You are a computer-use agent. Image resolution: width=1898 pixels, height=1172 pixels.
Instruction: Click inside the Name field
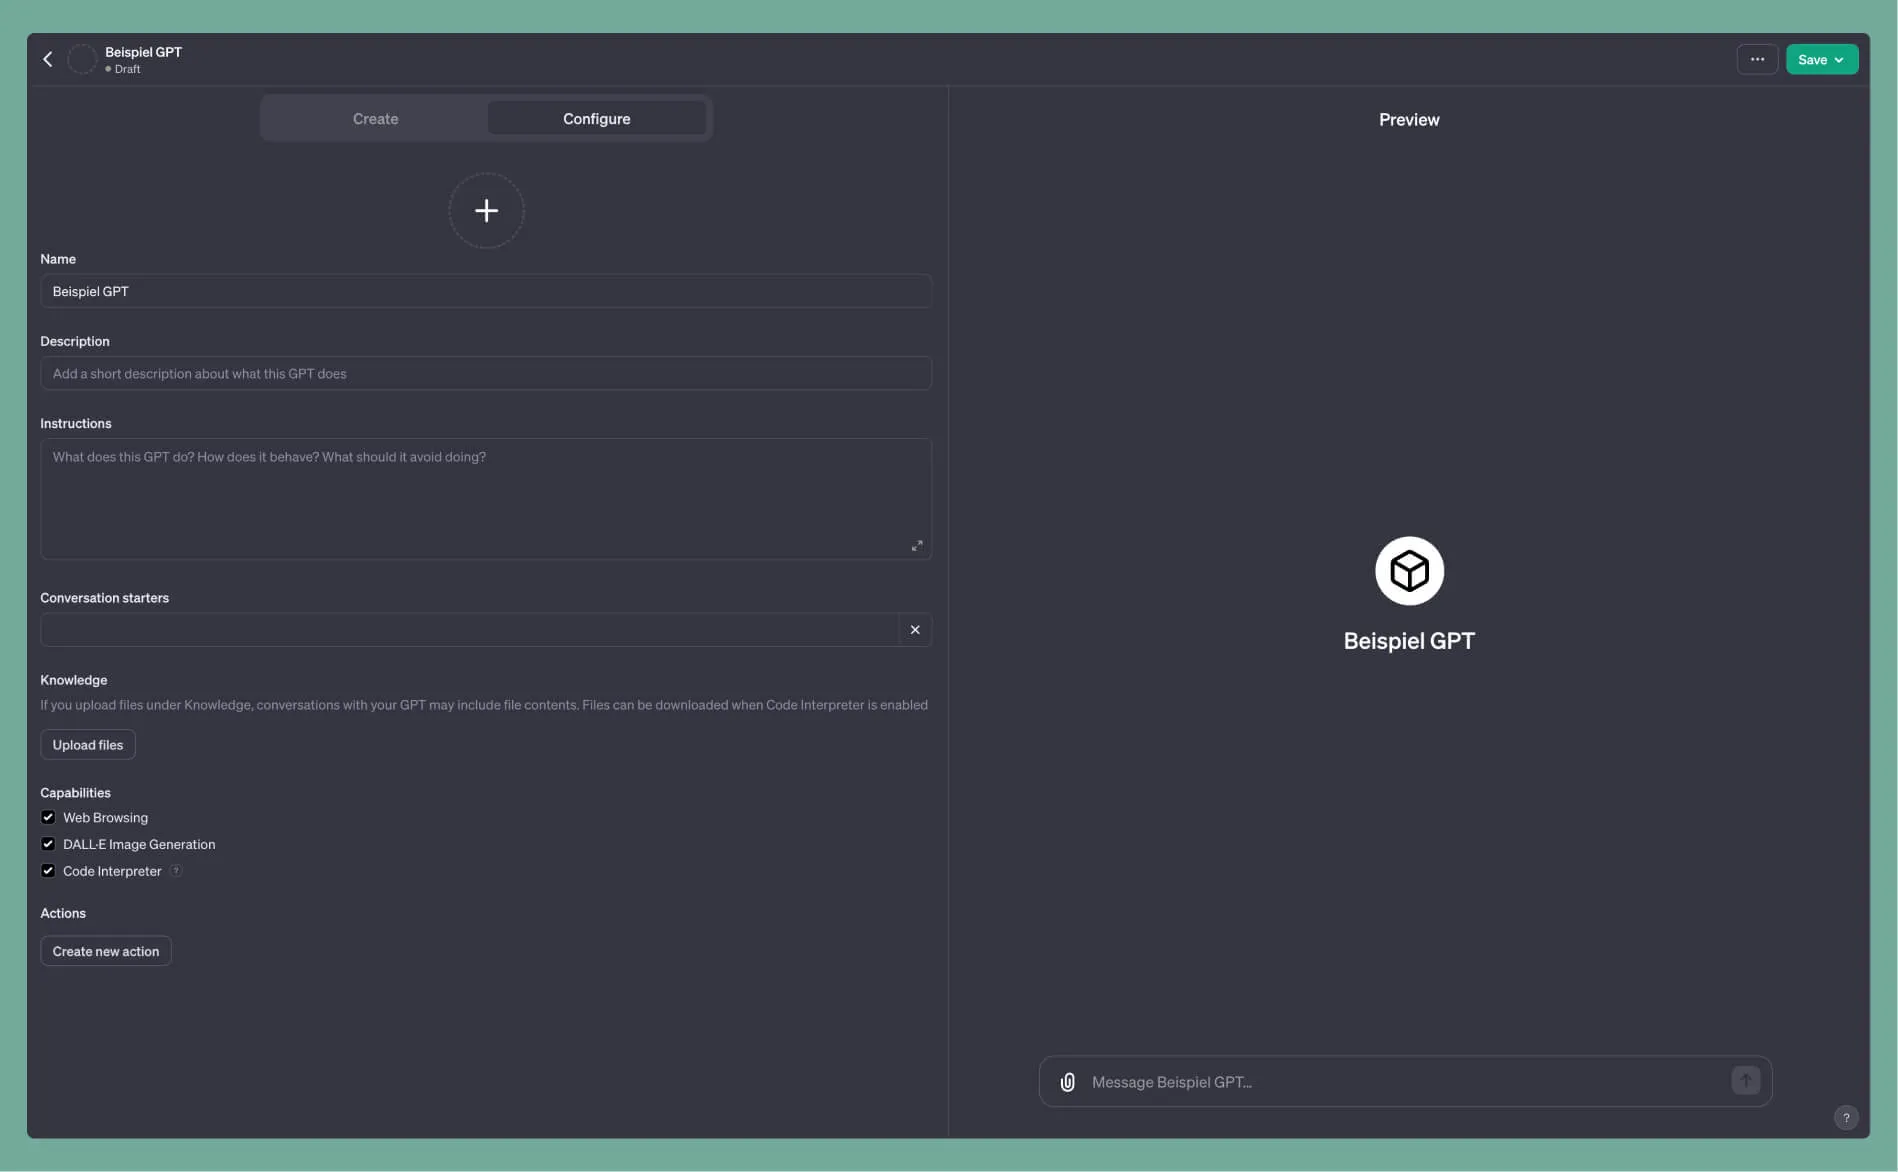(x=486, y=291)
